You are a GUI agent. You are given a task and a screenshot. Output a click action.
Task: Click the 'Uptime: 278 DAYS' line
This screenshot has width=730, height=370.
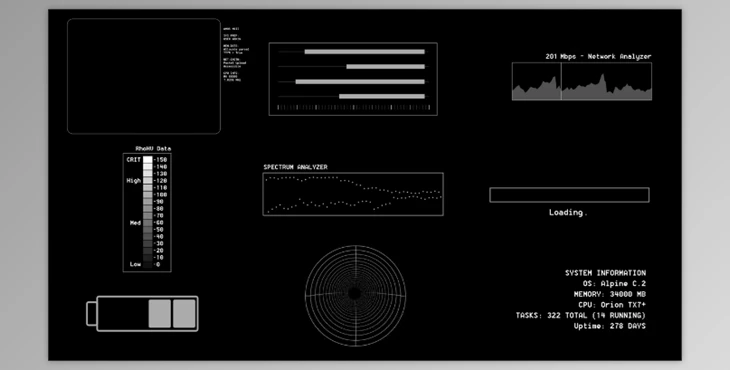[610, 326]
